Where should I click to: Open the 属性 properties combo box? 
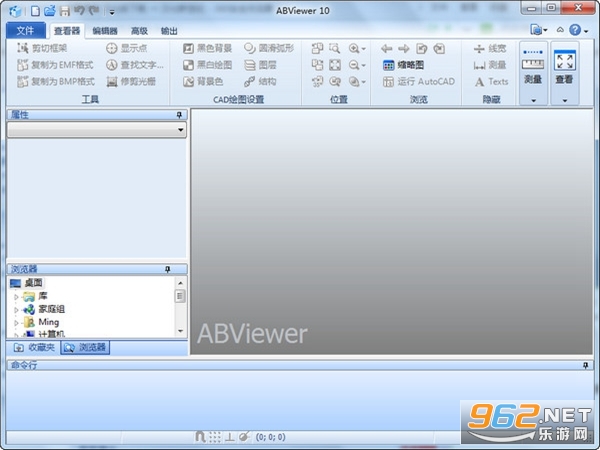[x=97, y=130]
